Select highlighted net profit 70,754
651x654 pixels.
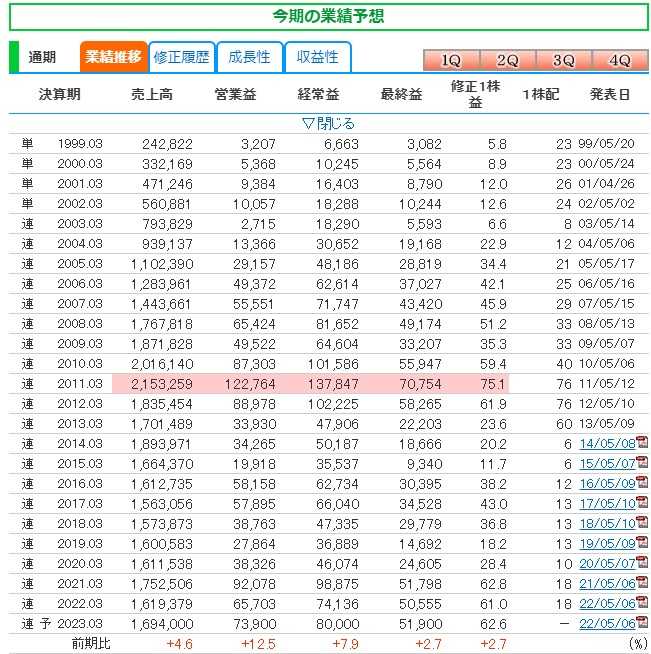pos(420,384)
